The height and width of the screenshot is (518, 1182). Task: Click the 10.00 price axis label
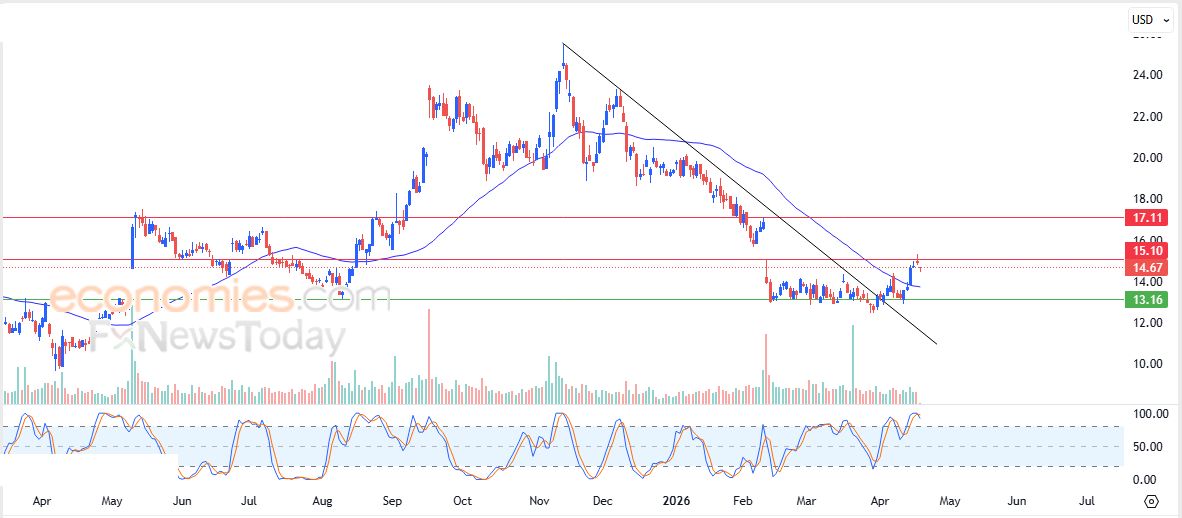[x=1147, y=364]
